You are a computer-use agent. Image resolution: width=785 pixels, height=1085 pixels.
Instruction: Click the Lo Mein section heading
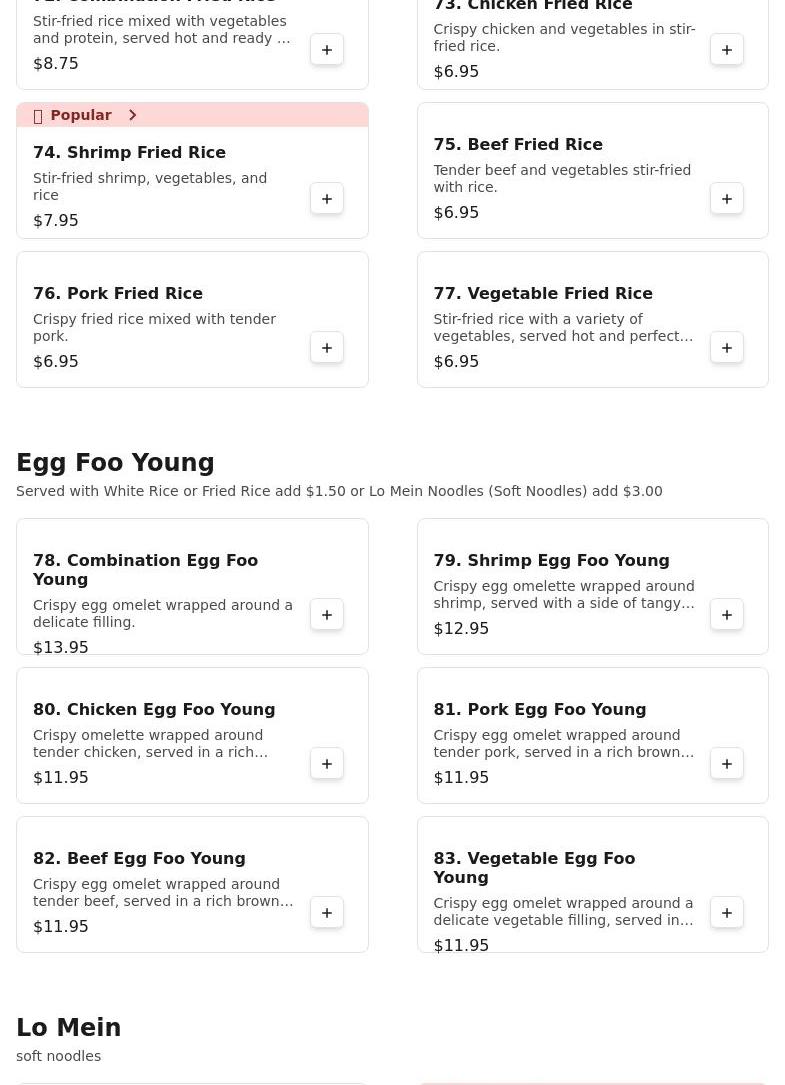[68, 1028]
